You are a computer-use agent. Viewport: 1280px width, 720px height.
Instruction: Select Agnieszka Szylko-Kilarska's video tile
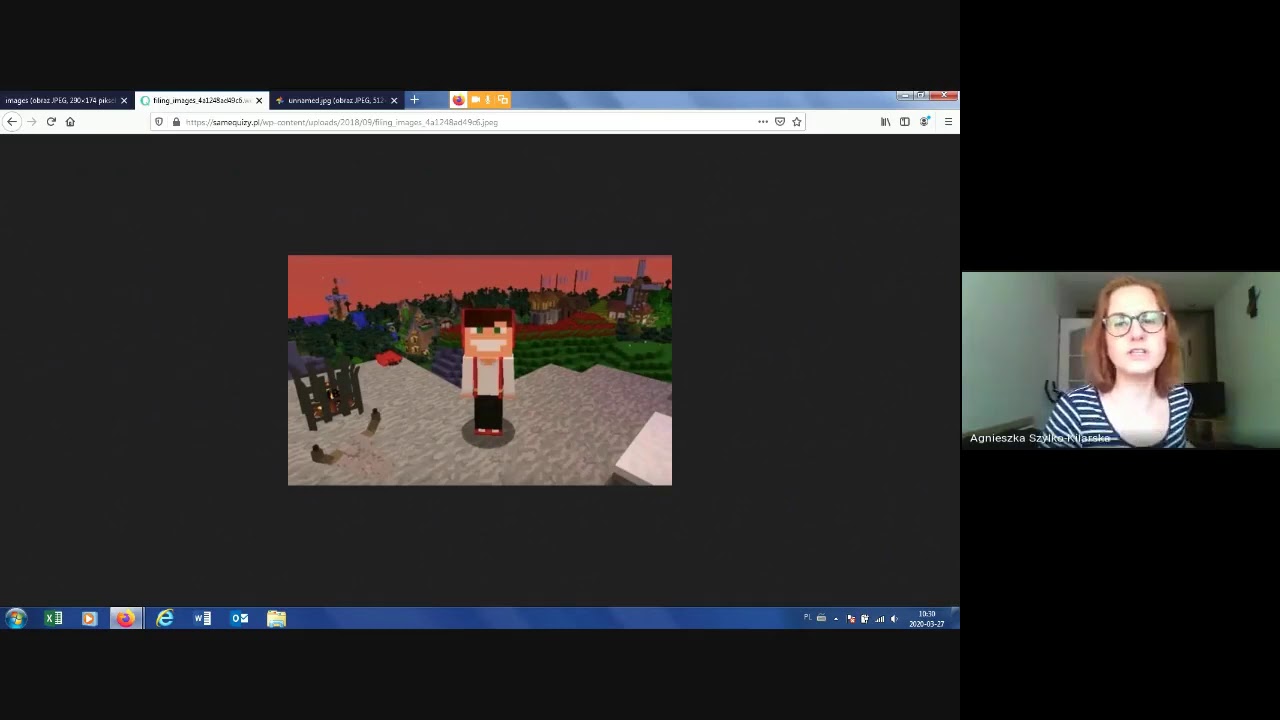coord(1121,360)
